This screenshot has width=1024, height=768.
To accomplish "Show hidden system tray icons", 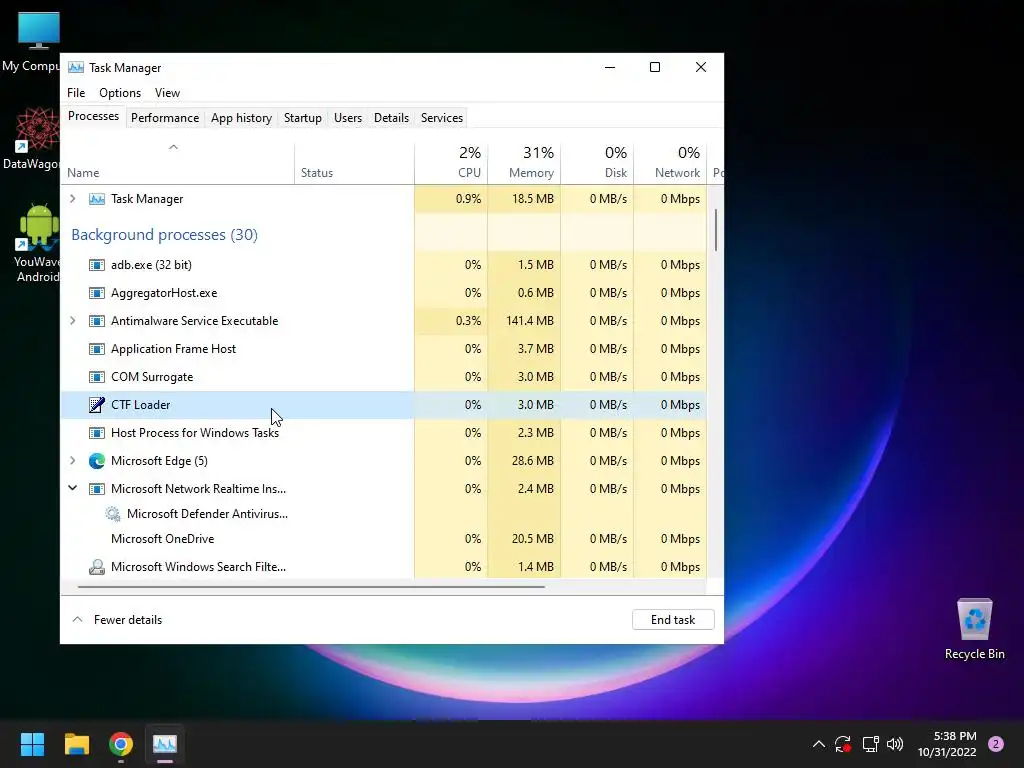I will (818, 744).
